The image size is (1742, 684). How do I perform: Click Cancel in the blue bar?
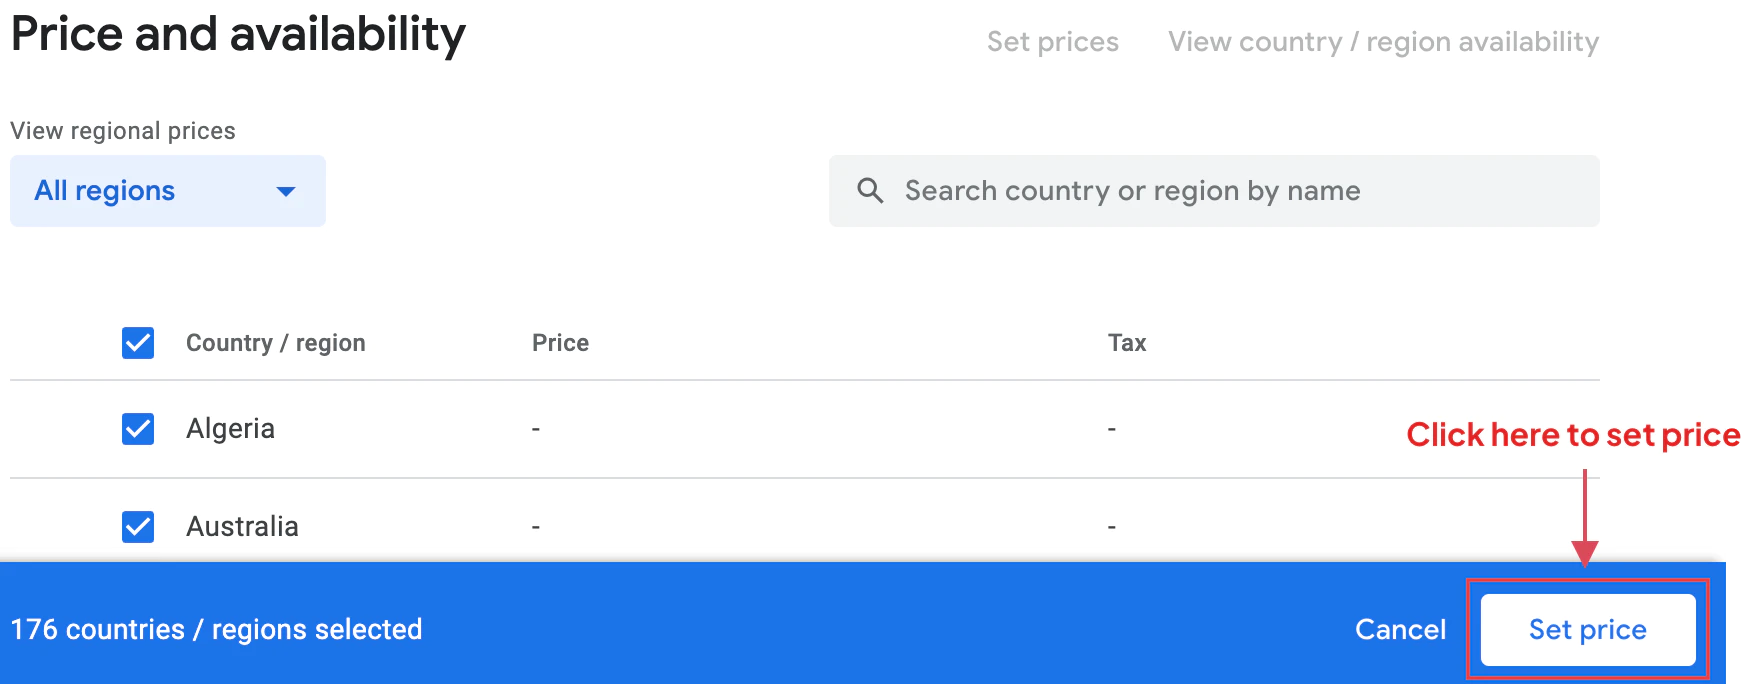coord(1400,629)
